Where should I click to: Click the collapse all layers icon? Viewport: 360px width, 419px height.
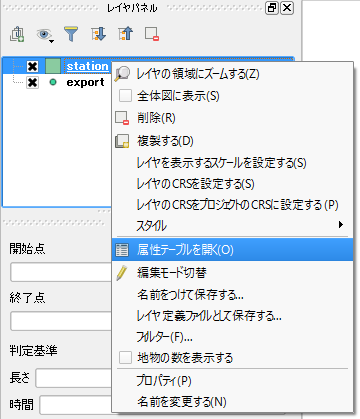click(x=125, y=34)
